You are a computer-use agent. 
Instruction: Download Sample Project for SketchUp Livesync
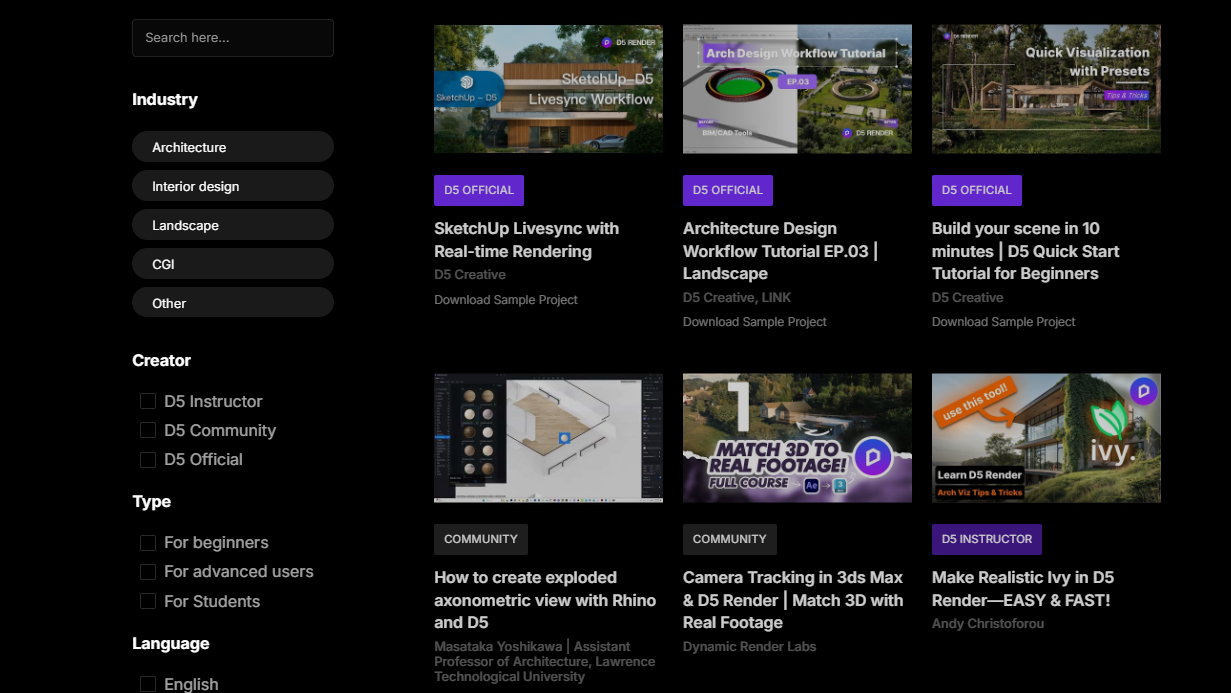(506, 300)
